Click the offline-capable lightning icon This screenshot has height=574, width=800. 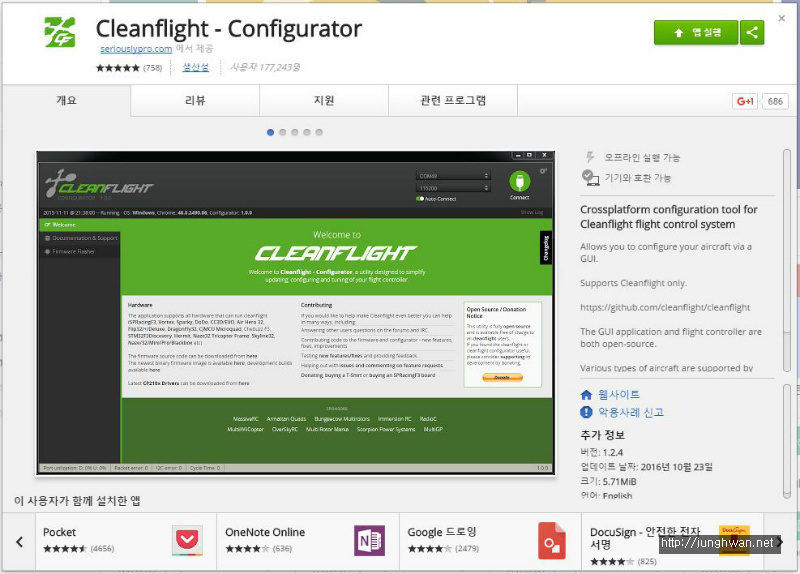point(590,157)
